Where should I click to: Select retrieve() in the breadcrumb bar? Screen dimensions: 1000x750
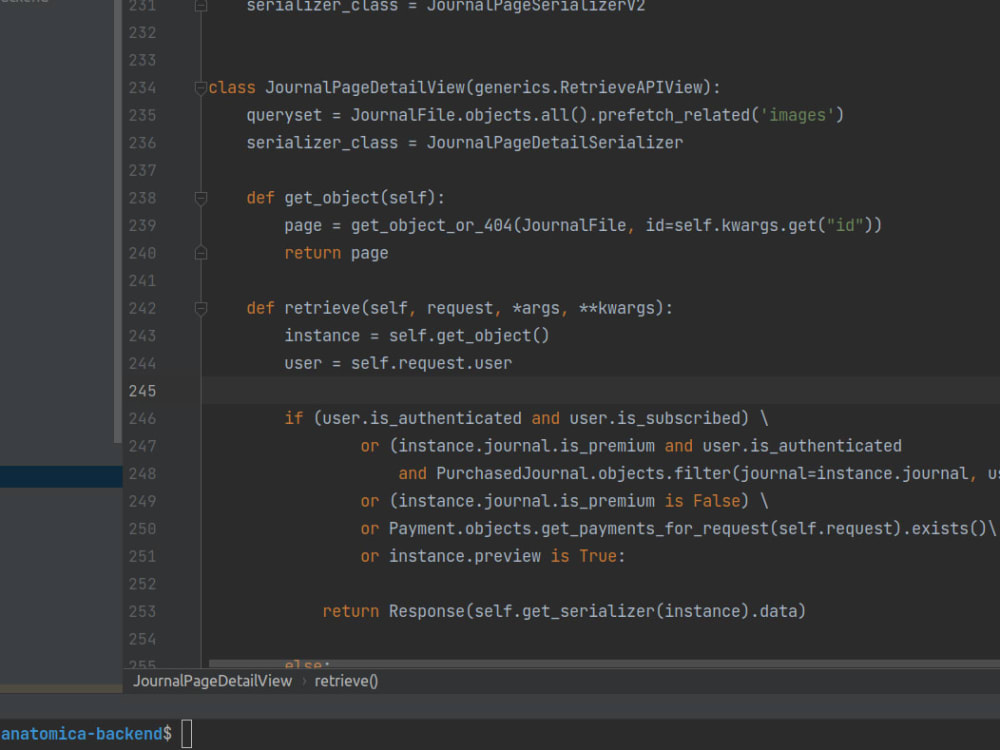[x=346, y=680]
